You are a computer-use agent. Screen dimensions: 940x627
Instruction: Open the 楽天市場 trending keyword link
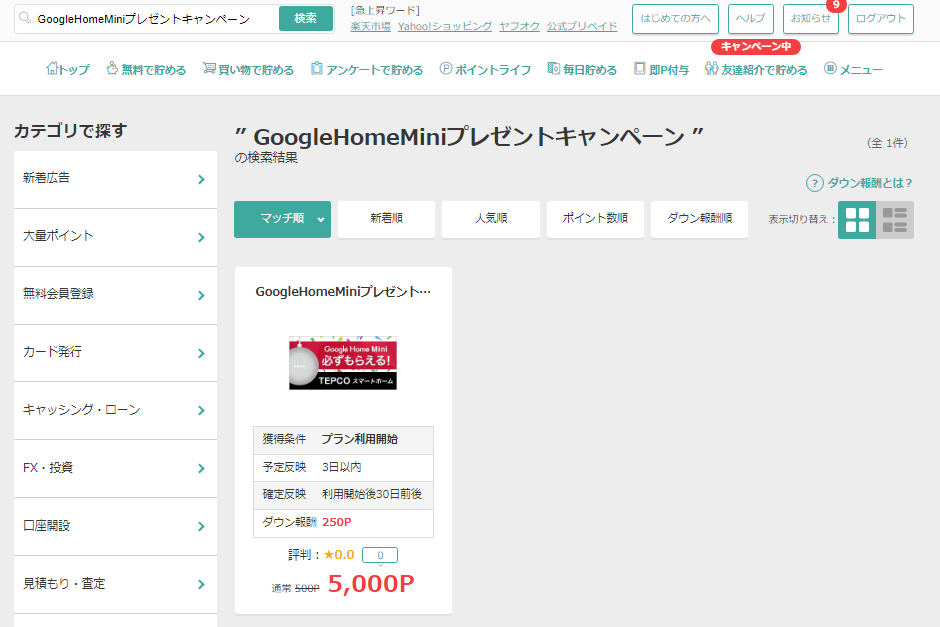[x=370, y=26]
